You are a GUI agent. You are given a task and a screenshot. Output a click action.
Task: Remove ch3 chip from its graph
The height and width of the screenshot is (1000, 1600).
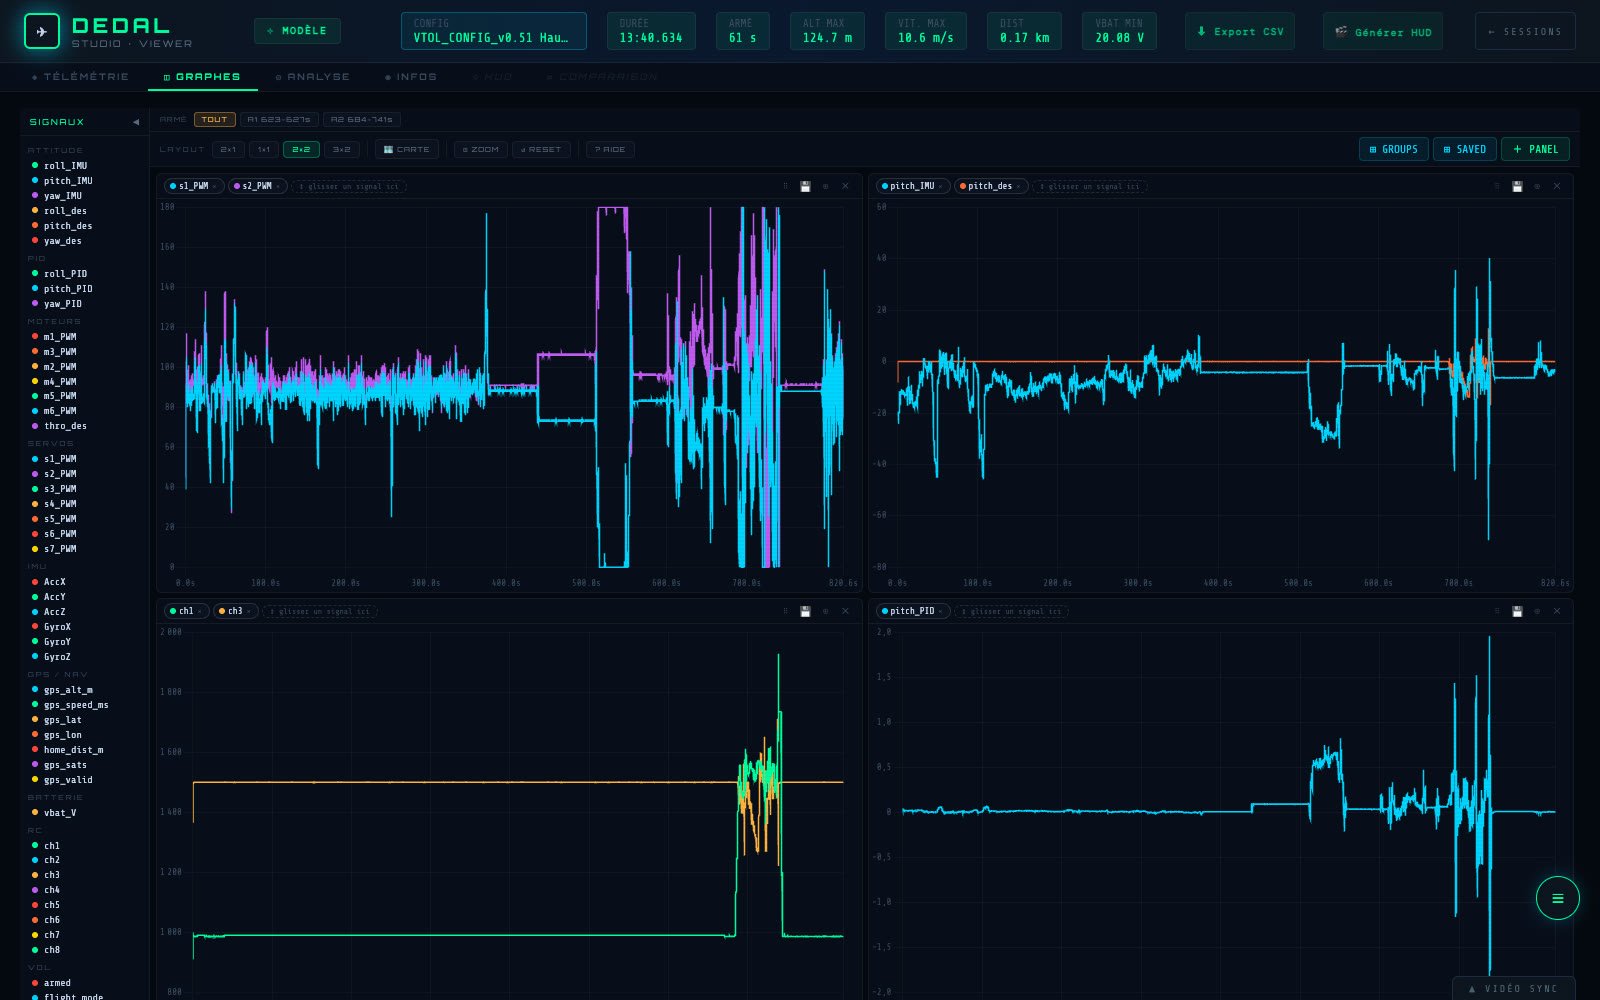[249, 611]
